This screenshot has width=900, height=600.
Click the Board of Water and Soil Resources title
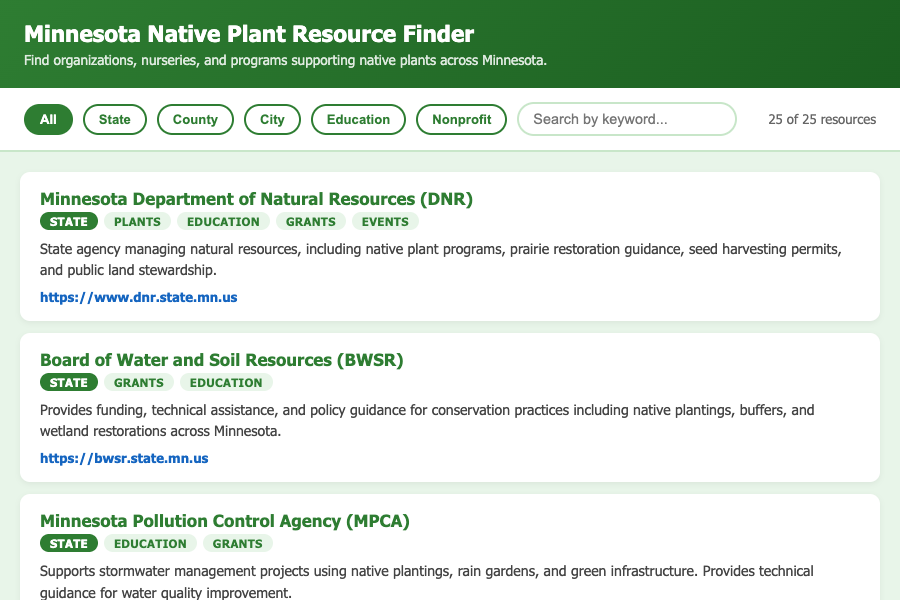(x=222, y=360)
